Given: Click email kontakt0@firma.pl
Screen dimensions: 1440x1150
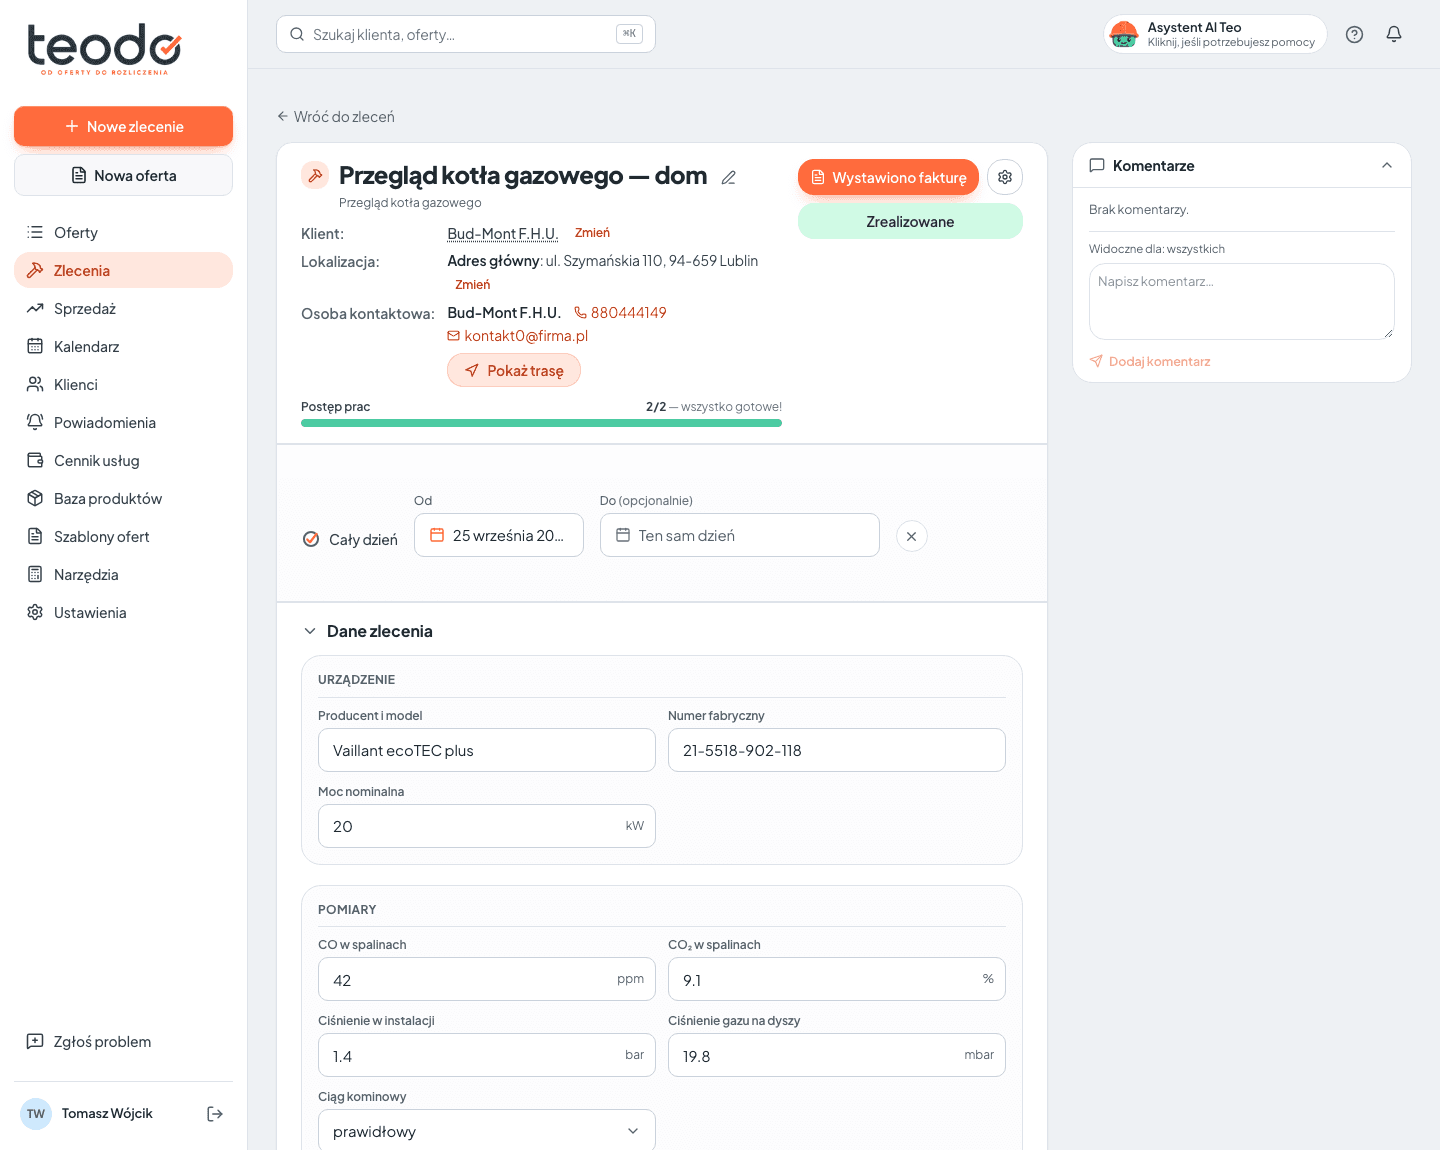Looking at the screenshot, I should click(517, 336).
